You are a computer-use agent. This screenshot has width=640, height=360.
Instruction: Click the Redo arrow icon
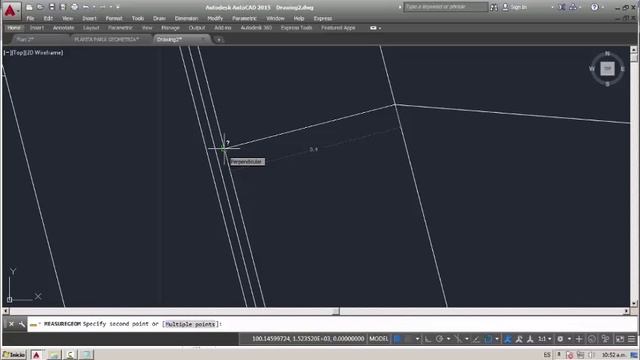click(x=102, y=7)
